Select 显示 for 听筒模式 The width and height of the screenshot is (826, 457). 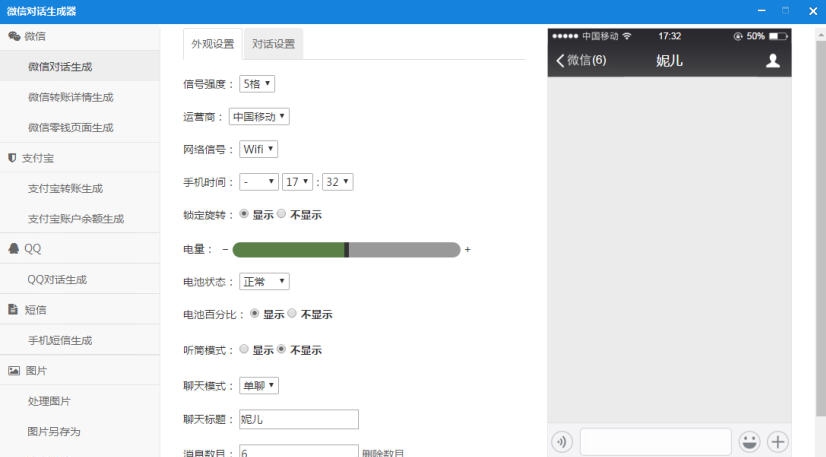244,349
